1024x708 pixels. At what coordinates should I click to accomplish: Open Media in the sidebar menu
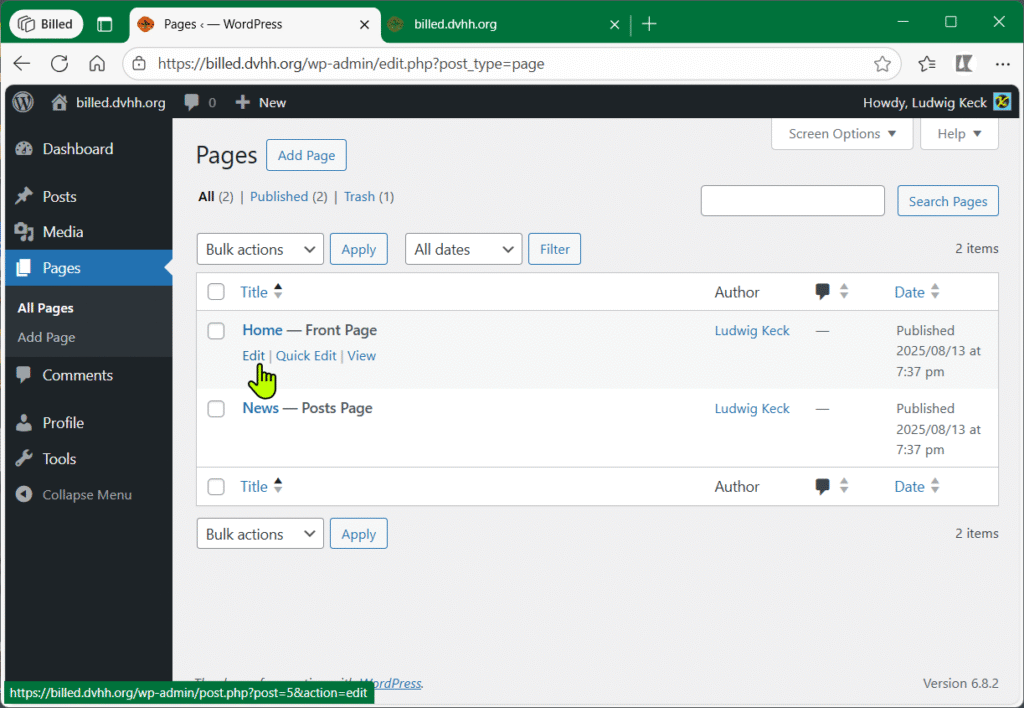click(x=63, y=232)
